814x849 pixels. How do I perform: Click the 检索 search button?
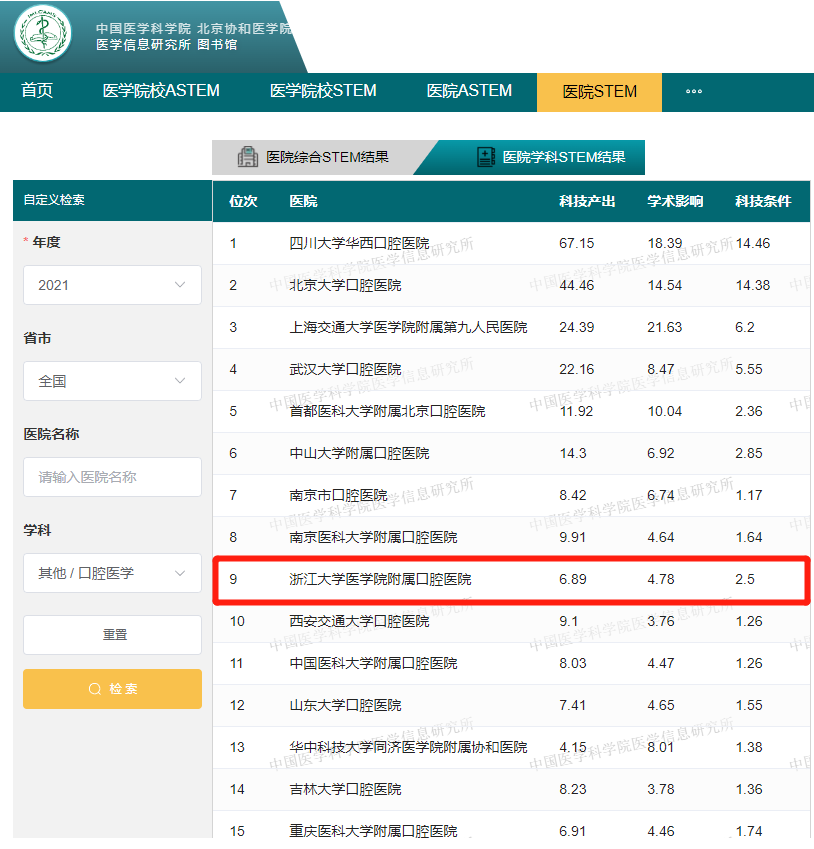(112, 689)
